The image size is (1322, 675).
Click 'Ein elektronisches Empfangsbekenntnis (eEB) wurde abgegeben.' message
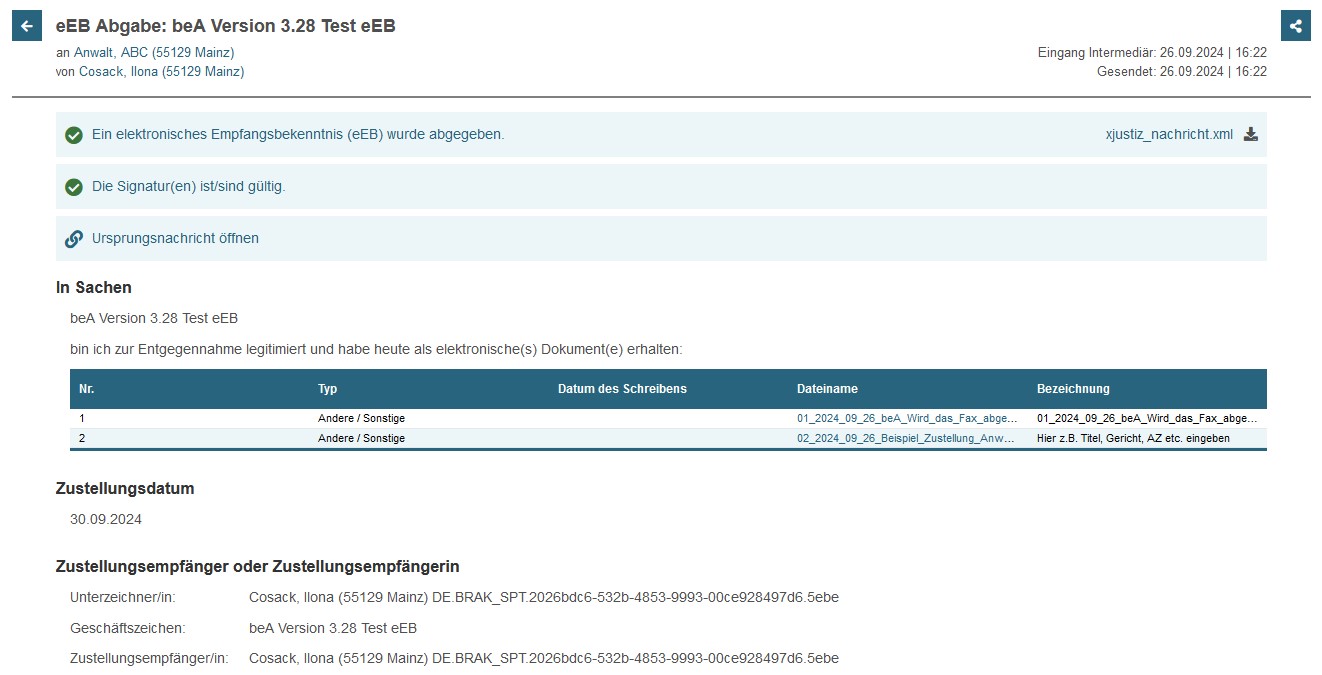[298, 135]
